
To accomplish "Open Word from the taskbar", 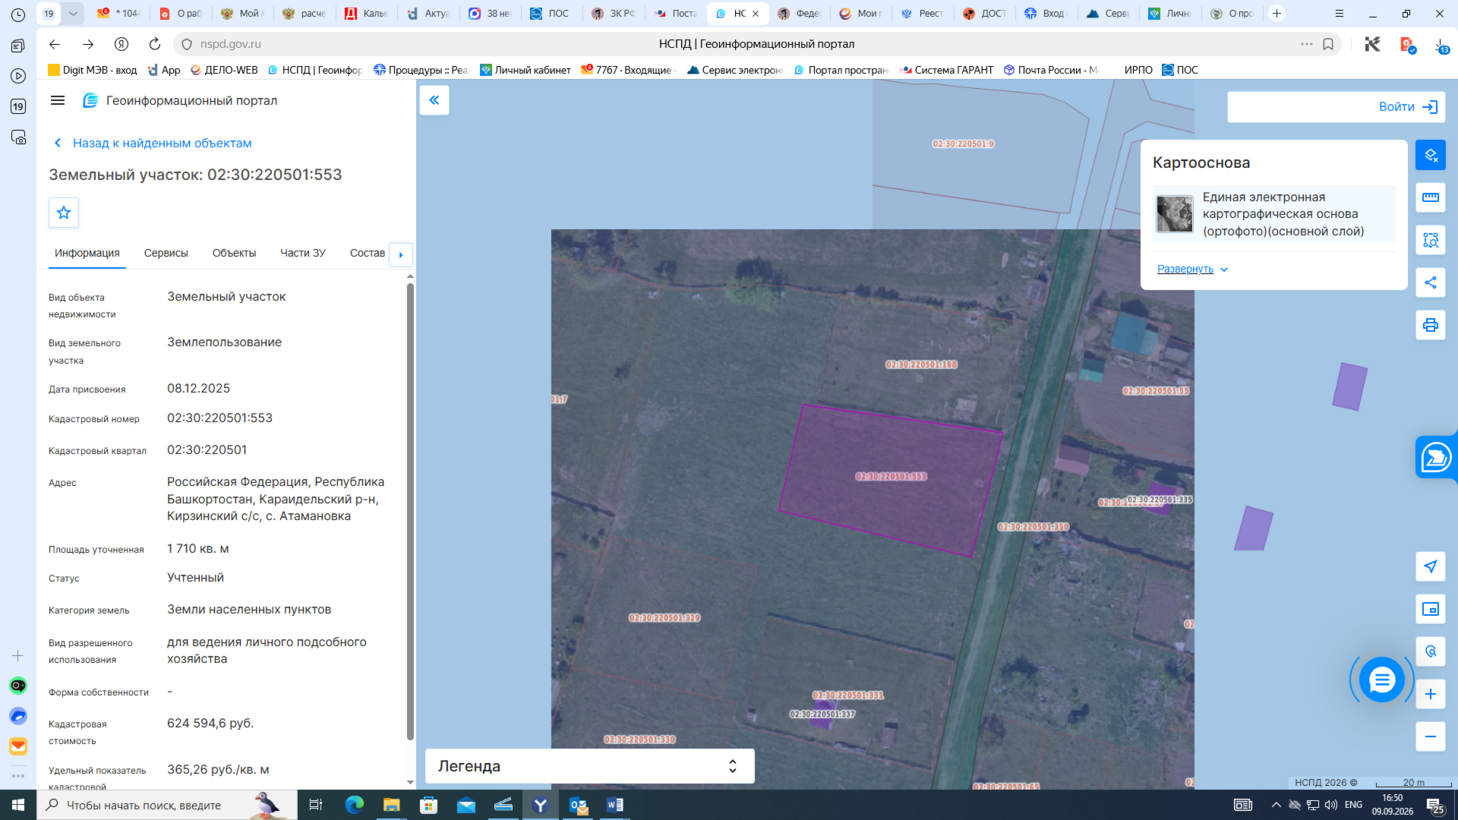I will pyautogui.click(x=615, y=805).
